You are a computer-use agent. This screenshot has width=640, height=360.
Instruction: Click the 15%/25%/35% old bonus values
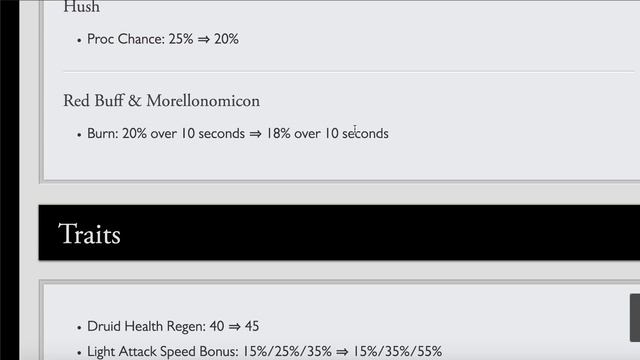click(287, 351)
